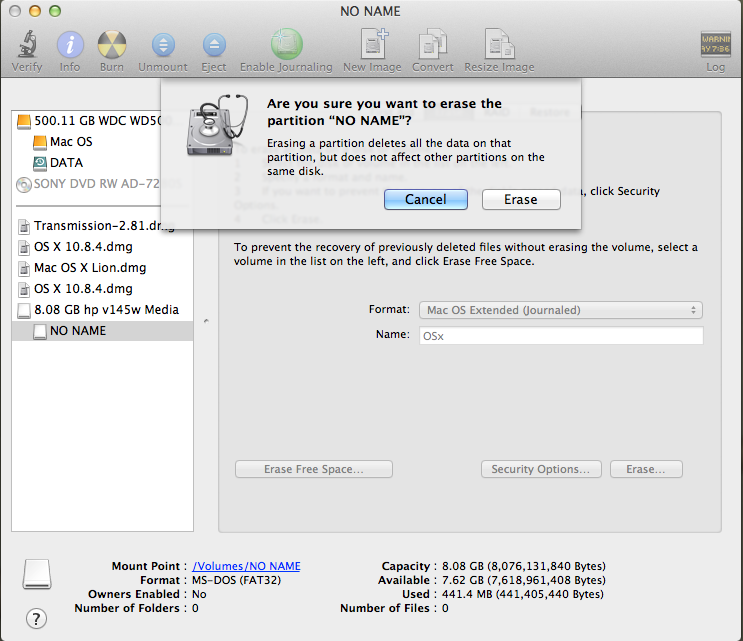Select the 500.11 GB WDC drive
Image resolution: width=743 pixels, height=641 pixels.
[x=102, y=121]
